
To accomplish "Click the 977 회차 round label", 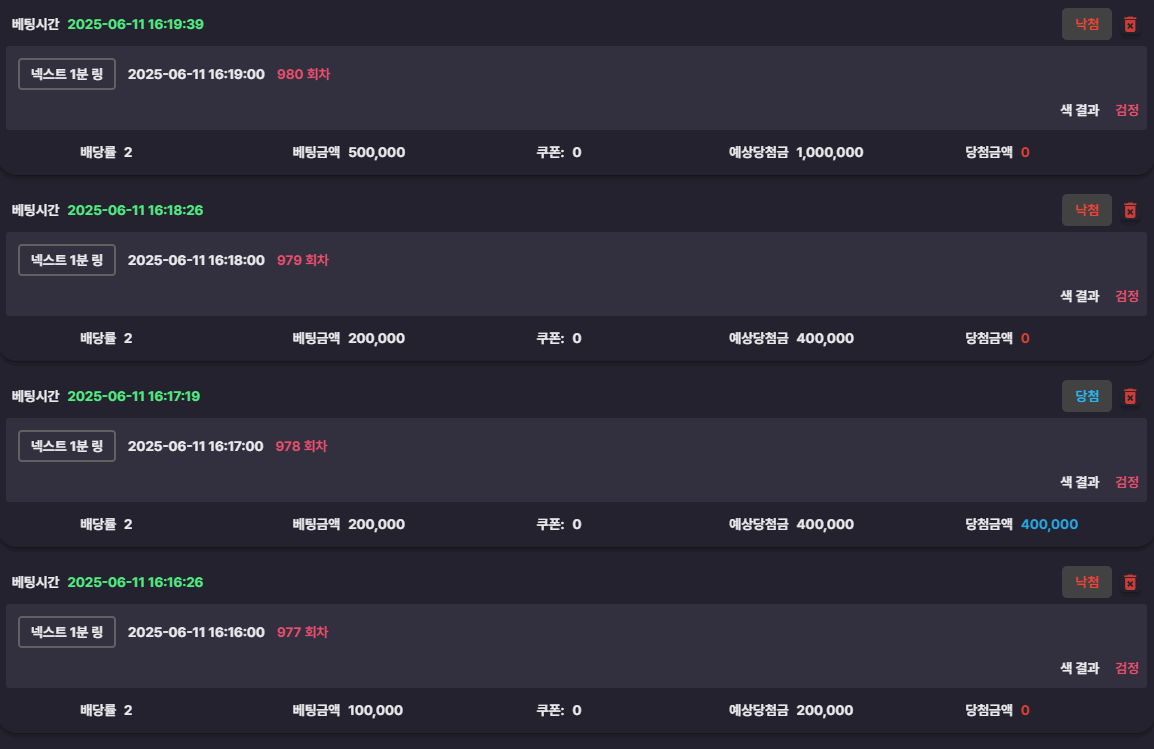I will [302, 633].
